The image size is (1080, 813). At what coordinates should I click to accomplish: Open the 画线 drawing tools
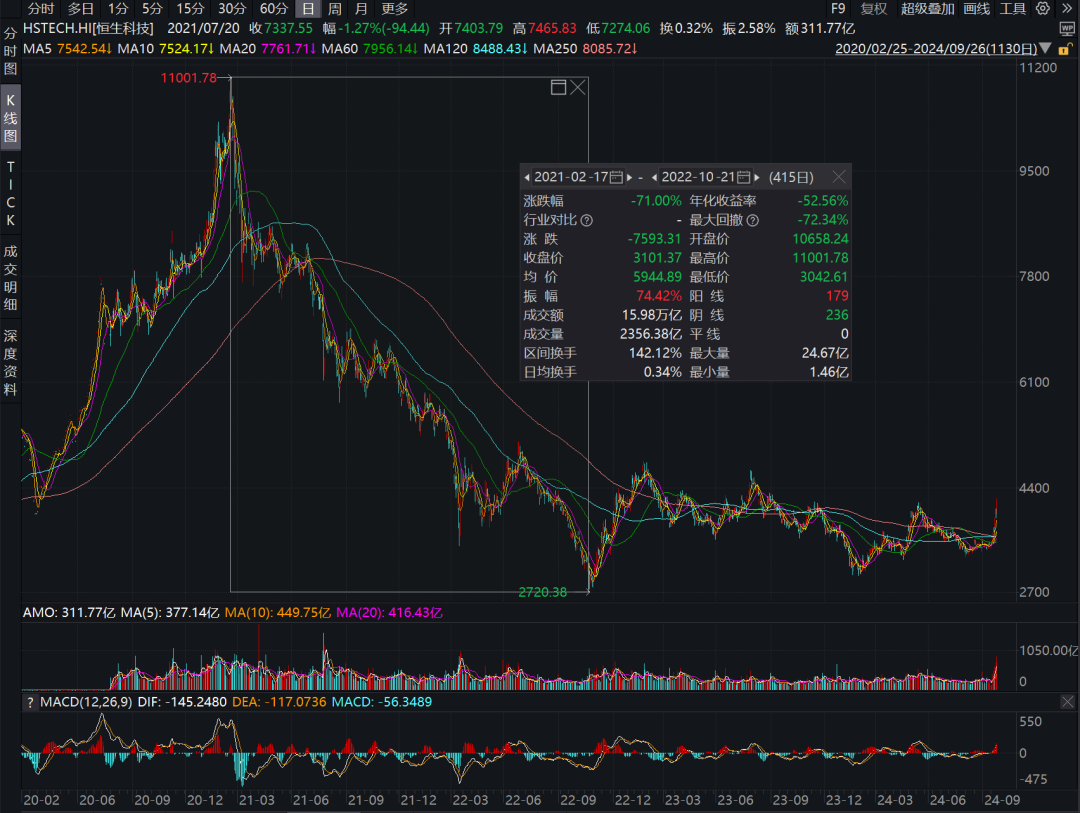pos(976,9)
